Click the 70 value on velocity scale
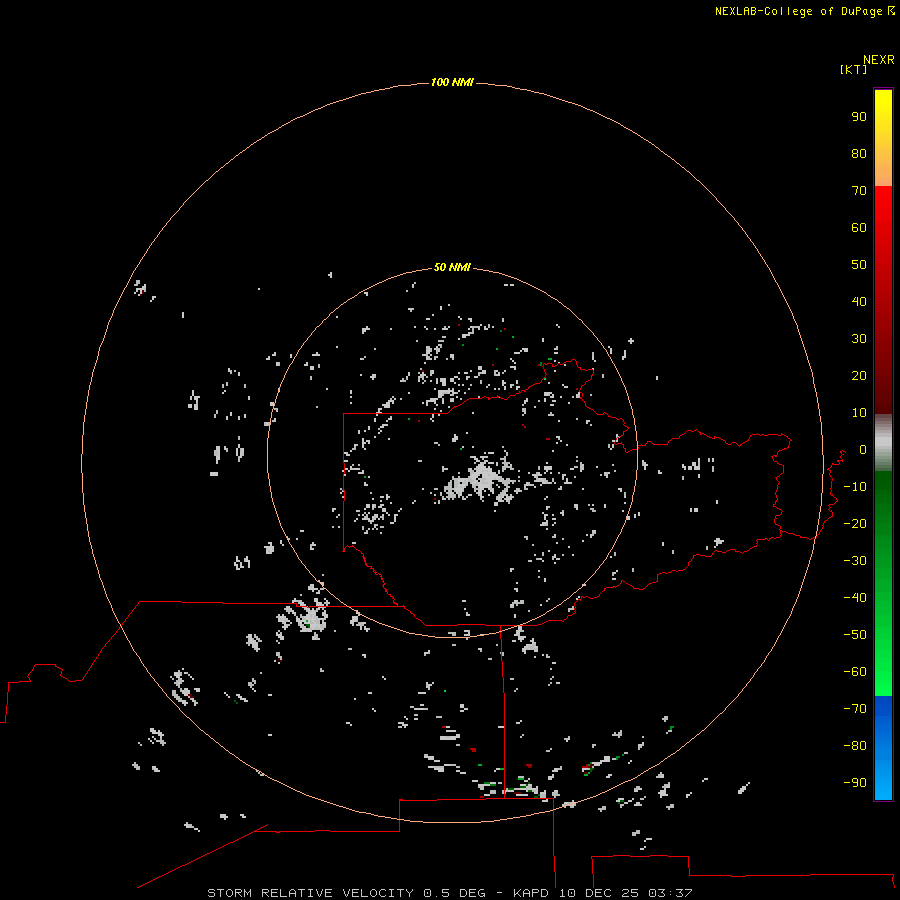Screen dimensions: 900x900 859,191
